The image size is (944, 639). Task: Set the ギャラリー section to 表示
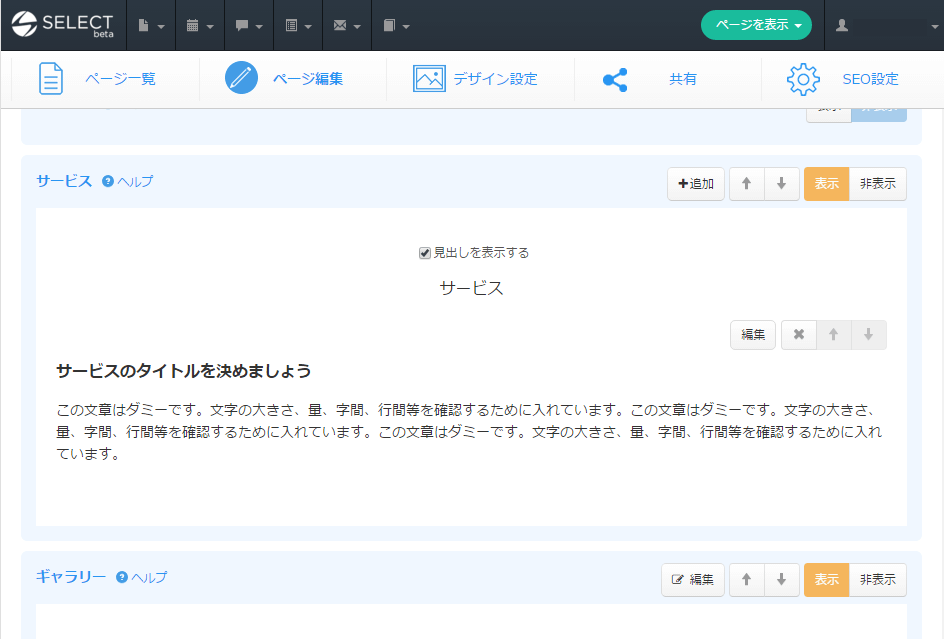tap(826, 580)
